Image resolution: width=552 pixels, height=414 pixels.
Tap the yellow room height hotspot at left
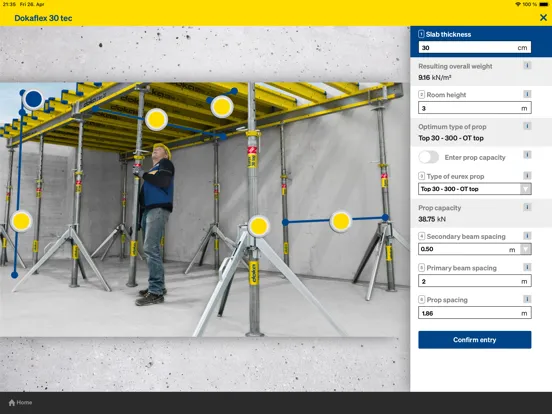pyautogui.click(x=21, y=221)
